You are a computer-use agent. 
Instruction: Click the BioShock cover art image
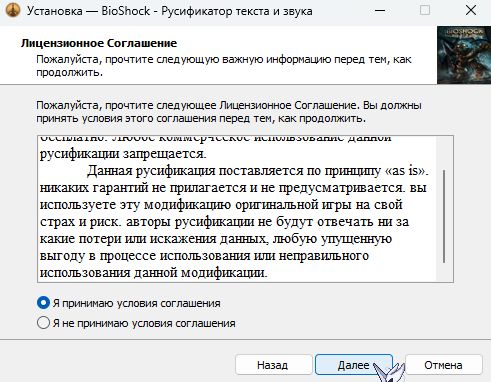click(464, 55)
